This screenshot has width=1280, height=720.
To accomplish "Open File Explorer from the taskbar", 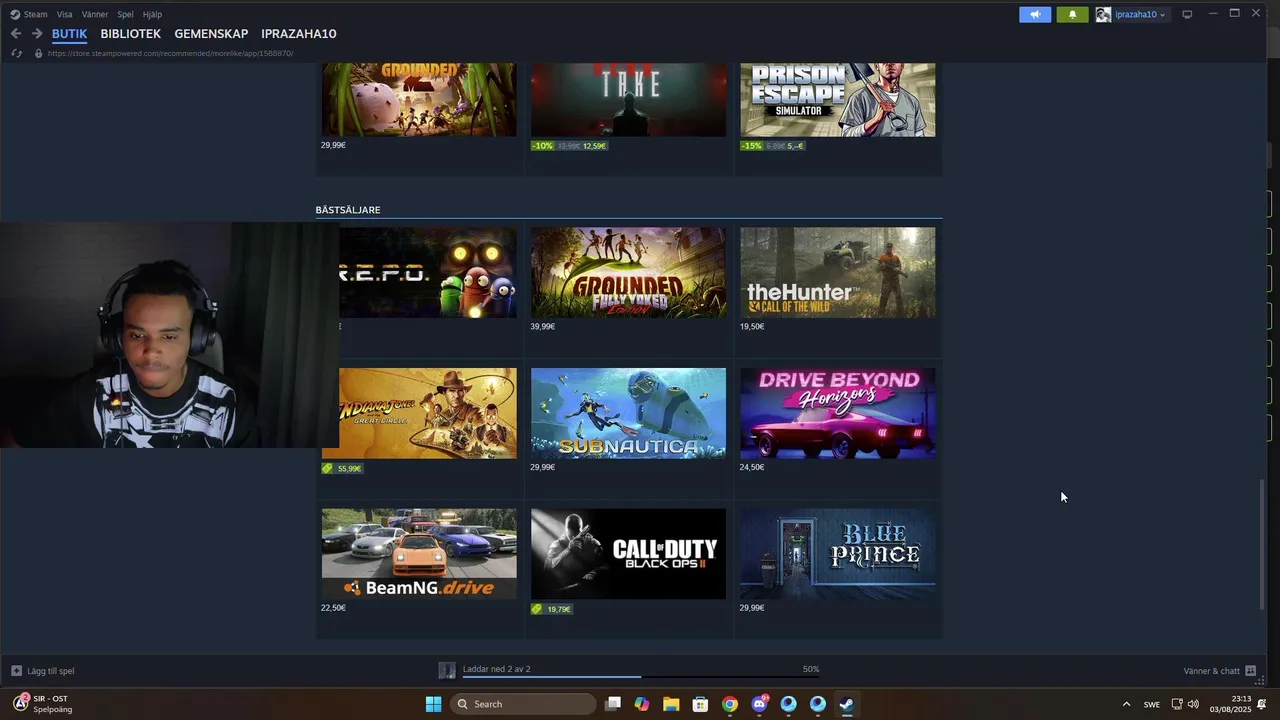I will point(671,704).
